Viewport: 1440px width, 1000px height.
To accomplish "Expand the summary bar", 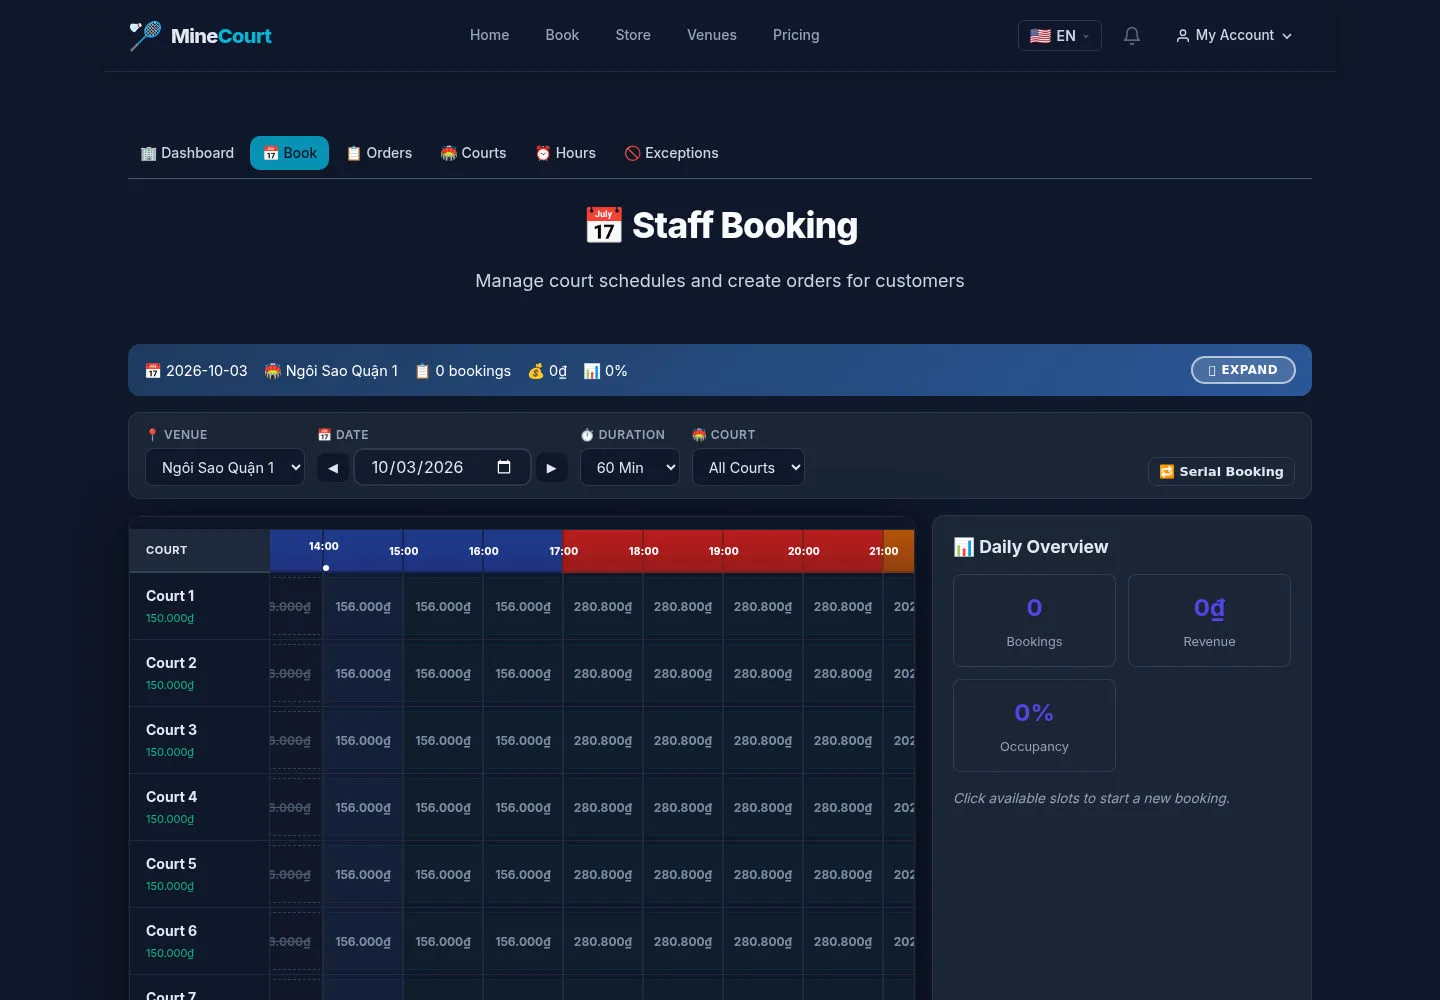I will pos(1243,370).
